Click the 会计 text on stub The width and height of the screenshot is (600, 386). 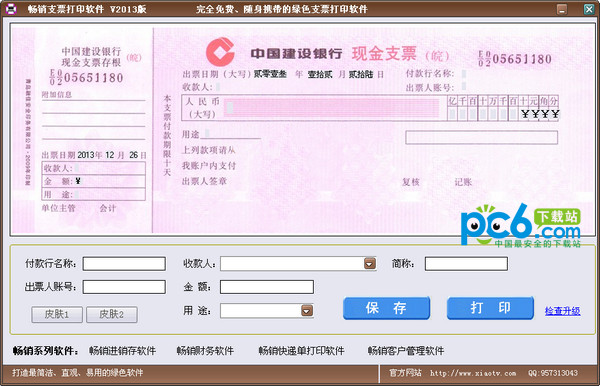108,208
